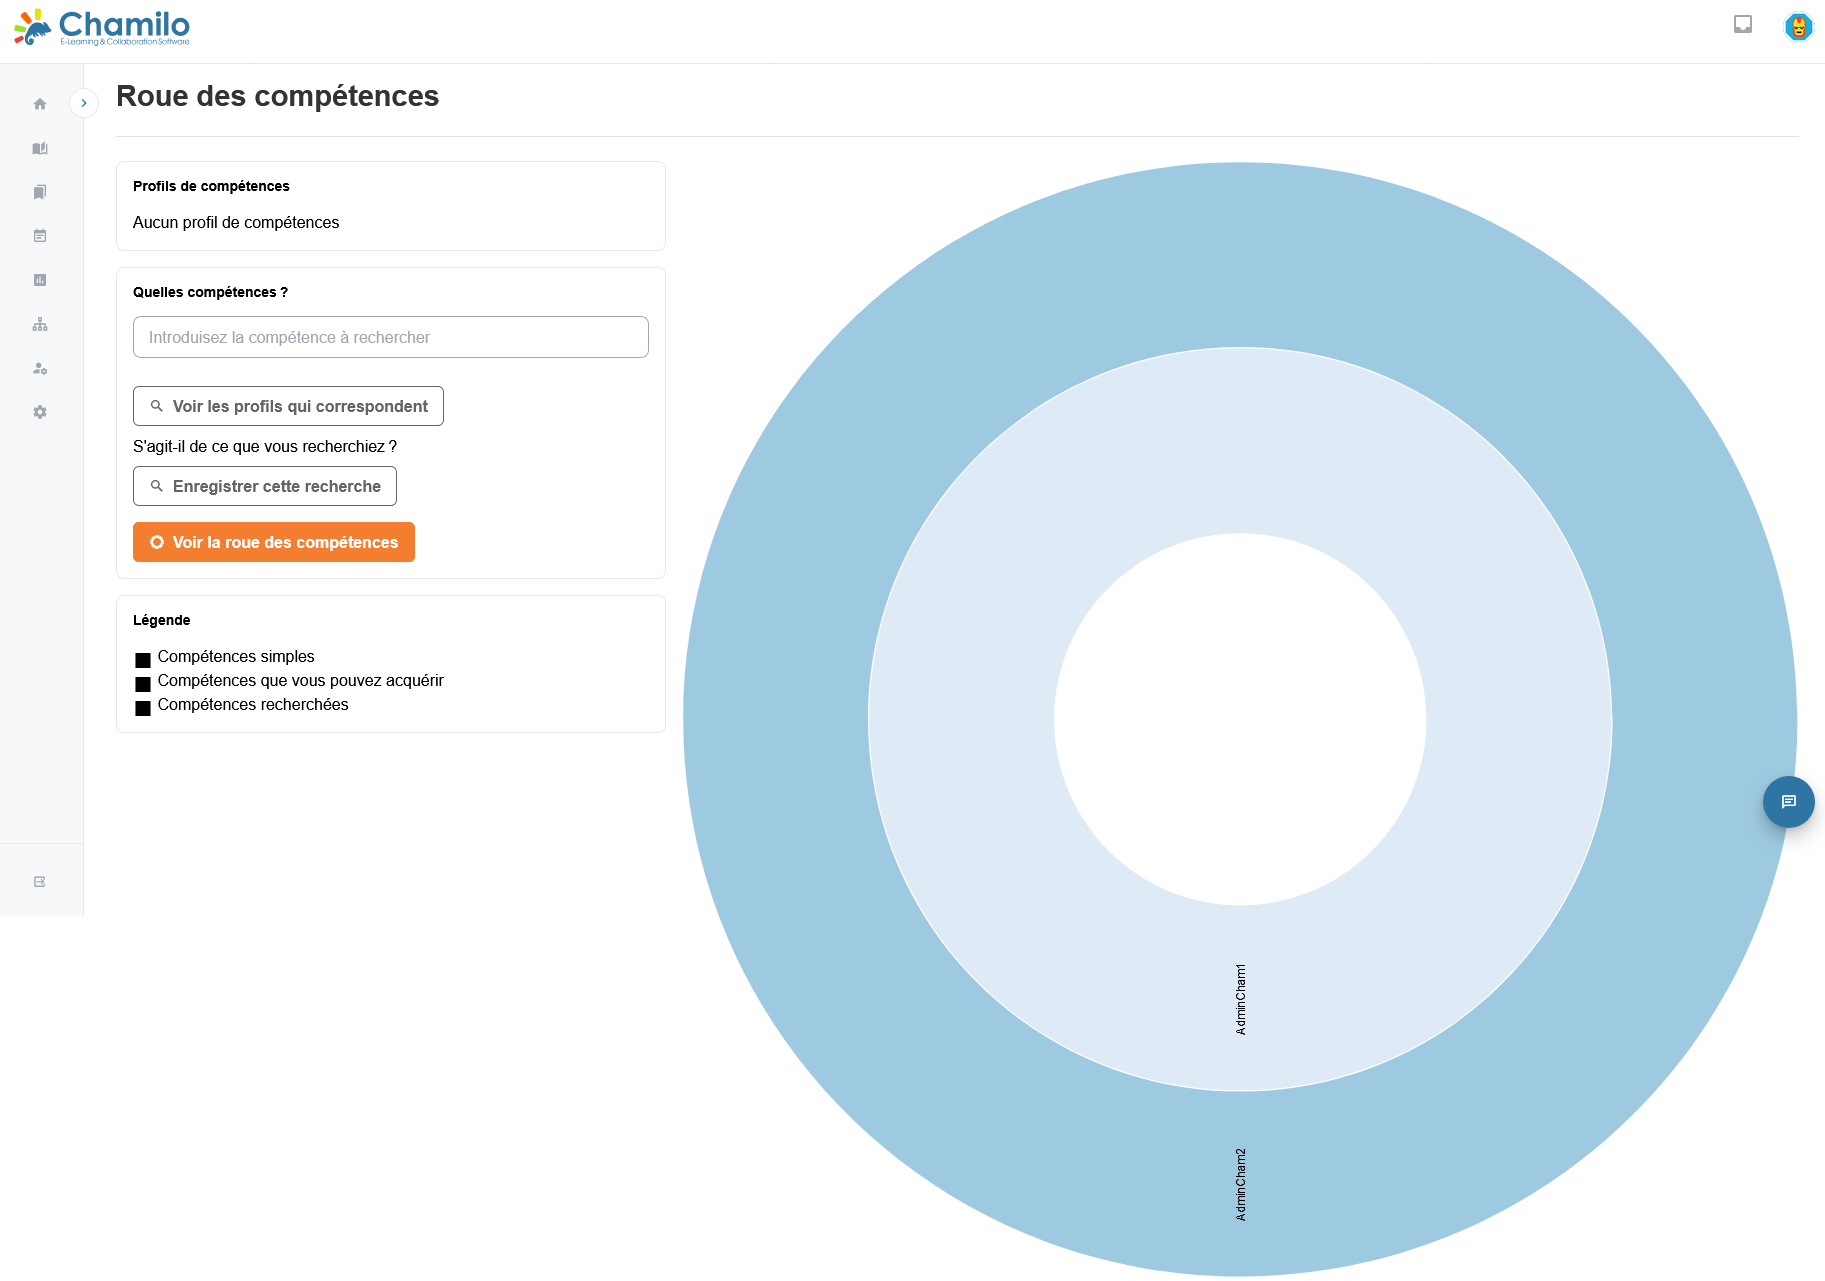The height and width of the screenshot is (1281, 1825).
Task: Click the monitor icon in the top bar
Action: click(x=1743, y=23)
